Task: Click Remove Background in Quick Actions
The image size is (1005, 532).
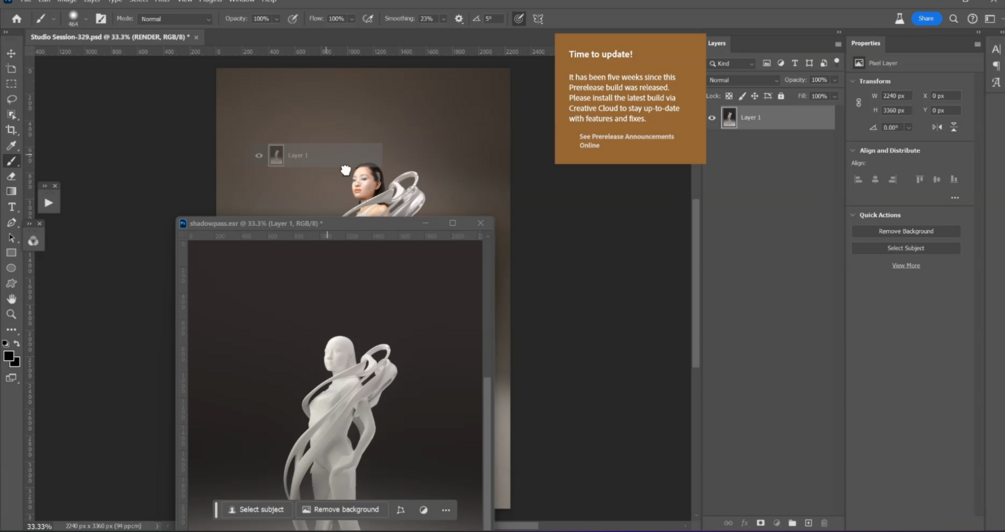Action: point(905,231)
